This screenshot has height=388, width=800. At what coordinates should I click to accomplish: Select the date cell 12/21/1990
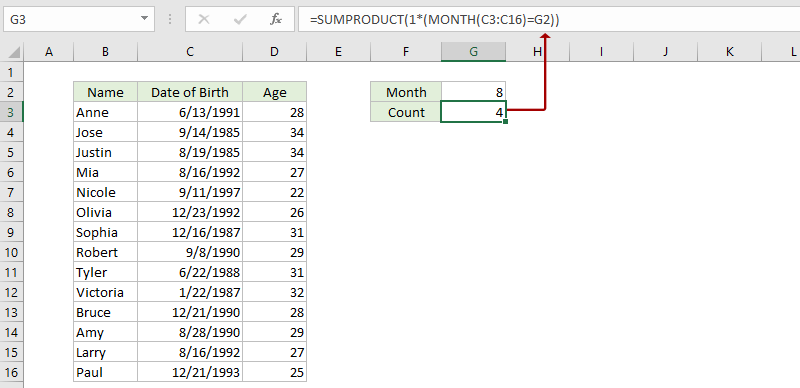(x=190, y=312)
